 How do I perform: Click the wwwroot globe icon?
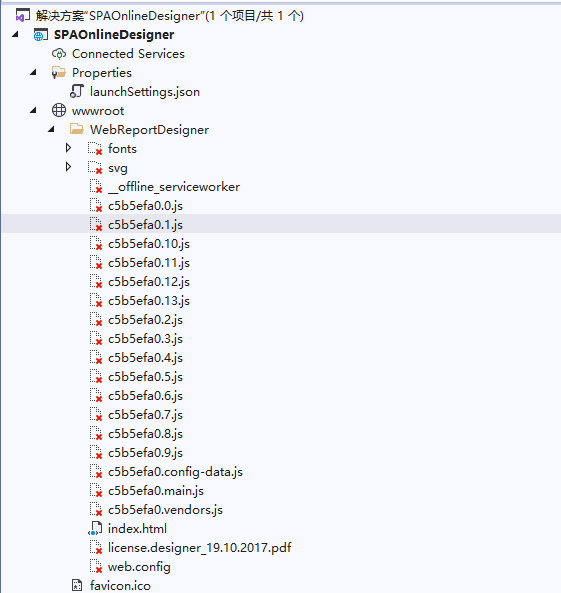59,110
